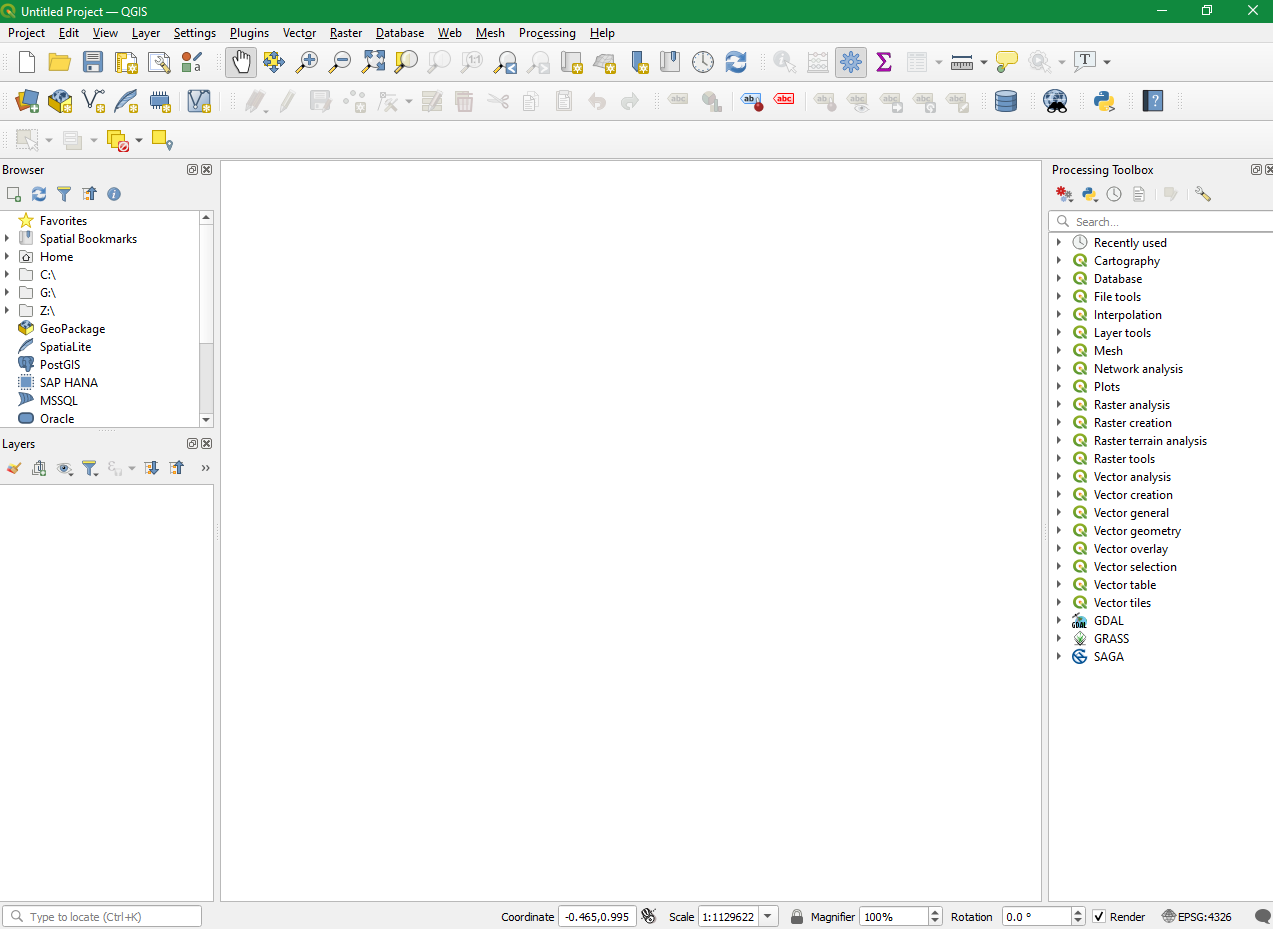1276x931 pixels.
Task: Click the Type to locate field
Action: [102, 916]
